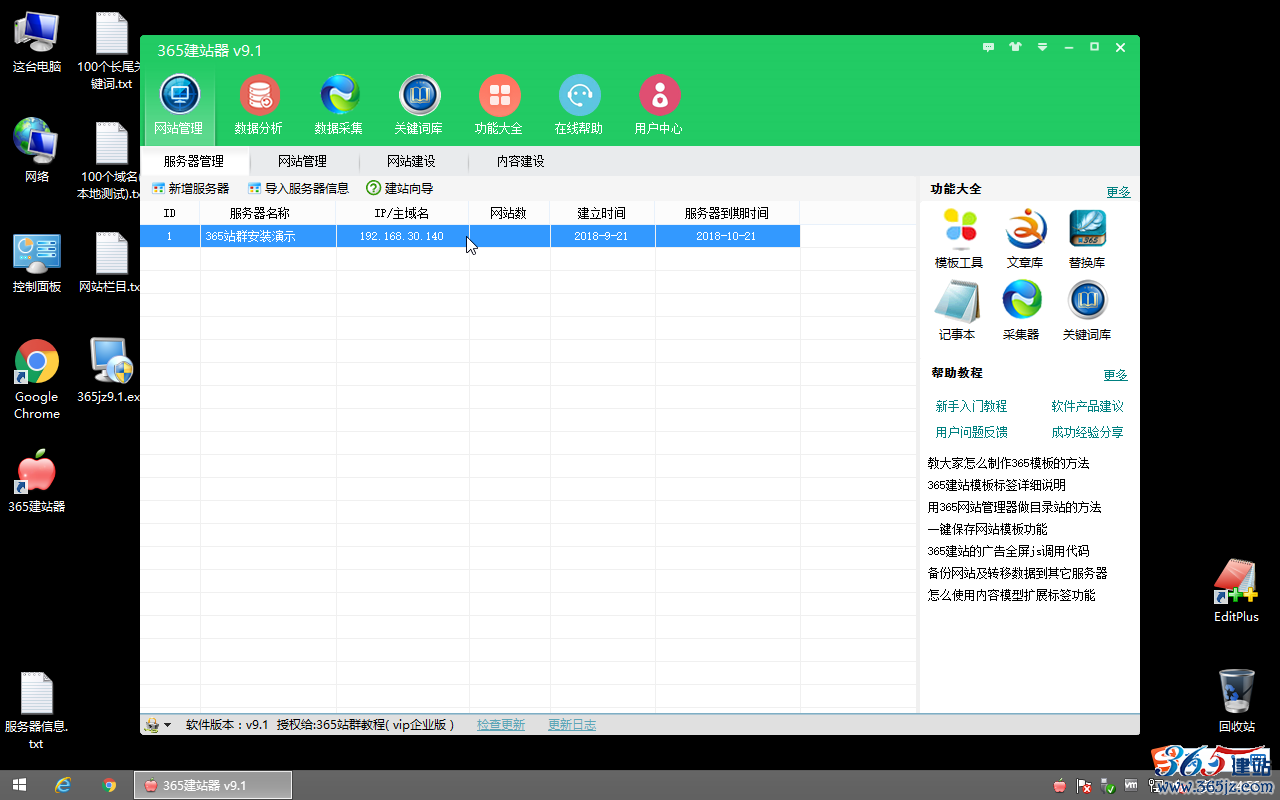The image size is (1280, 800).
Task: Select the 控制面板 desktop icon
Action: tap(37, 263)
